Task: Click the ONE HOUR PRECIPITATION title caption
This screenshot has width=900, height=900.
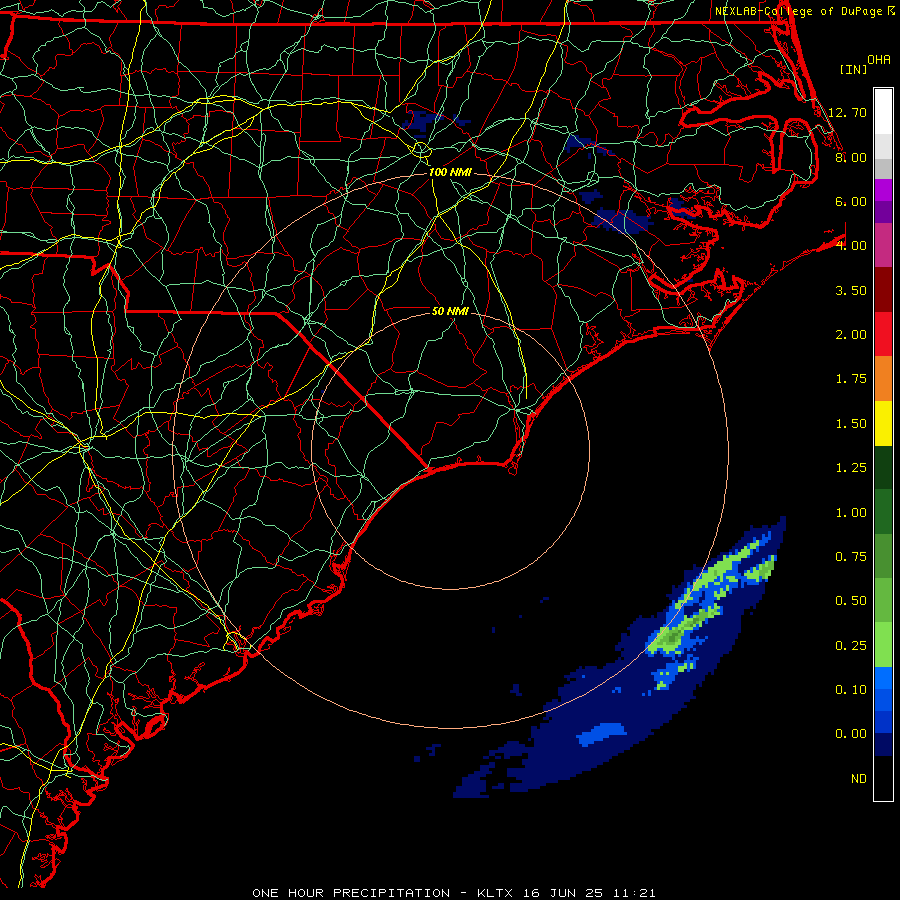Action: point(453,893)
